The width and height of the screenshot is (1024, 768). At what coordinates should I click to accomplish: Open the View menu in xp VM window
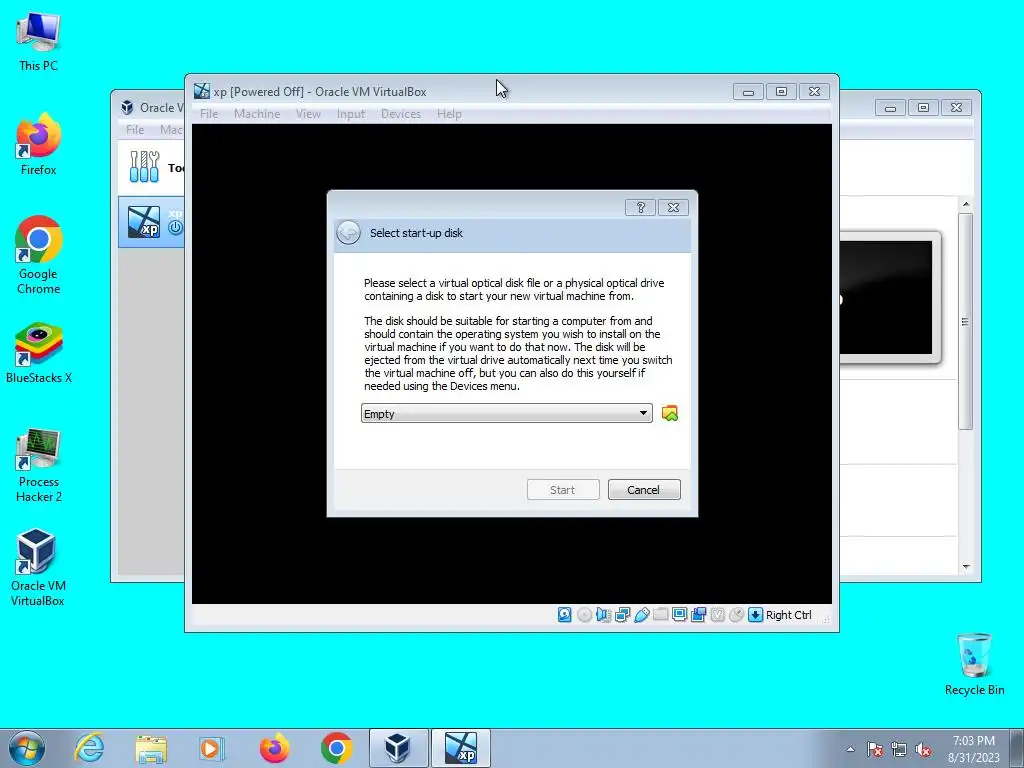pyautogui.click(x=308, y=114)
